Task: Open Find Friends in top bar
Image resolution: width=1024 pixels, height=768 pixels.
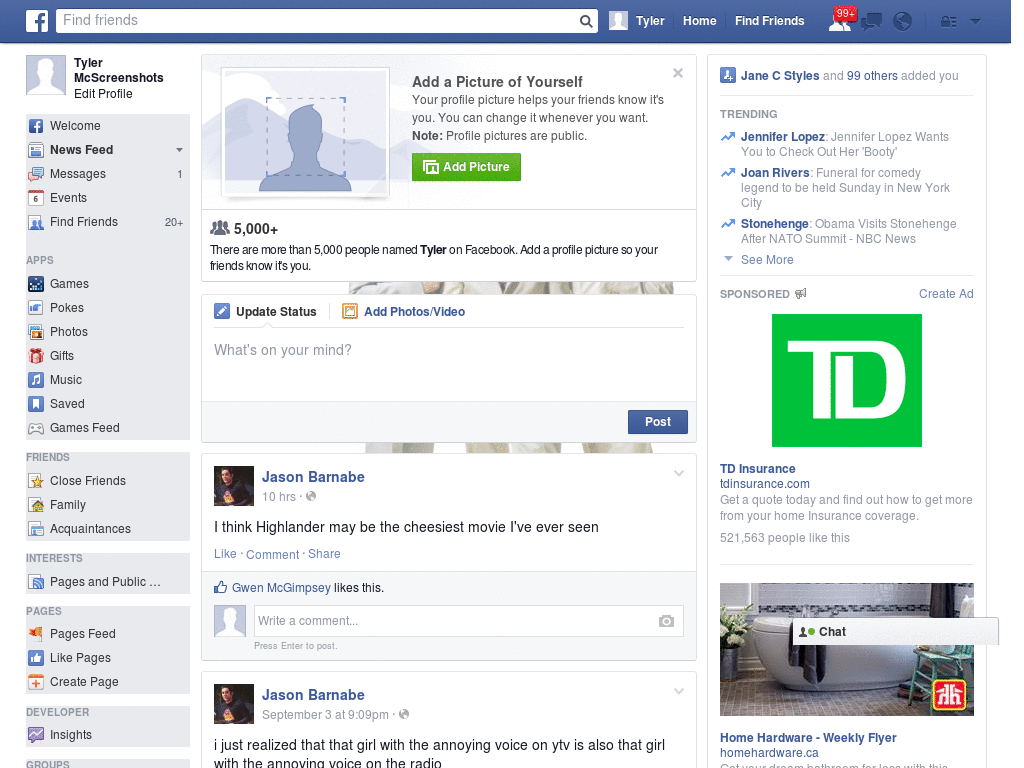Action: 769,21
